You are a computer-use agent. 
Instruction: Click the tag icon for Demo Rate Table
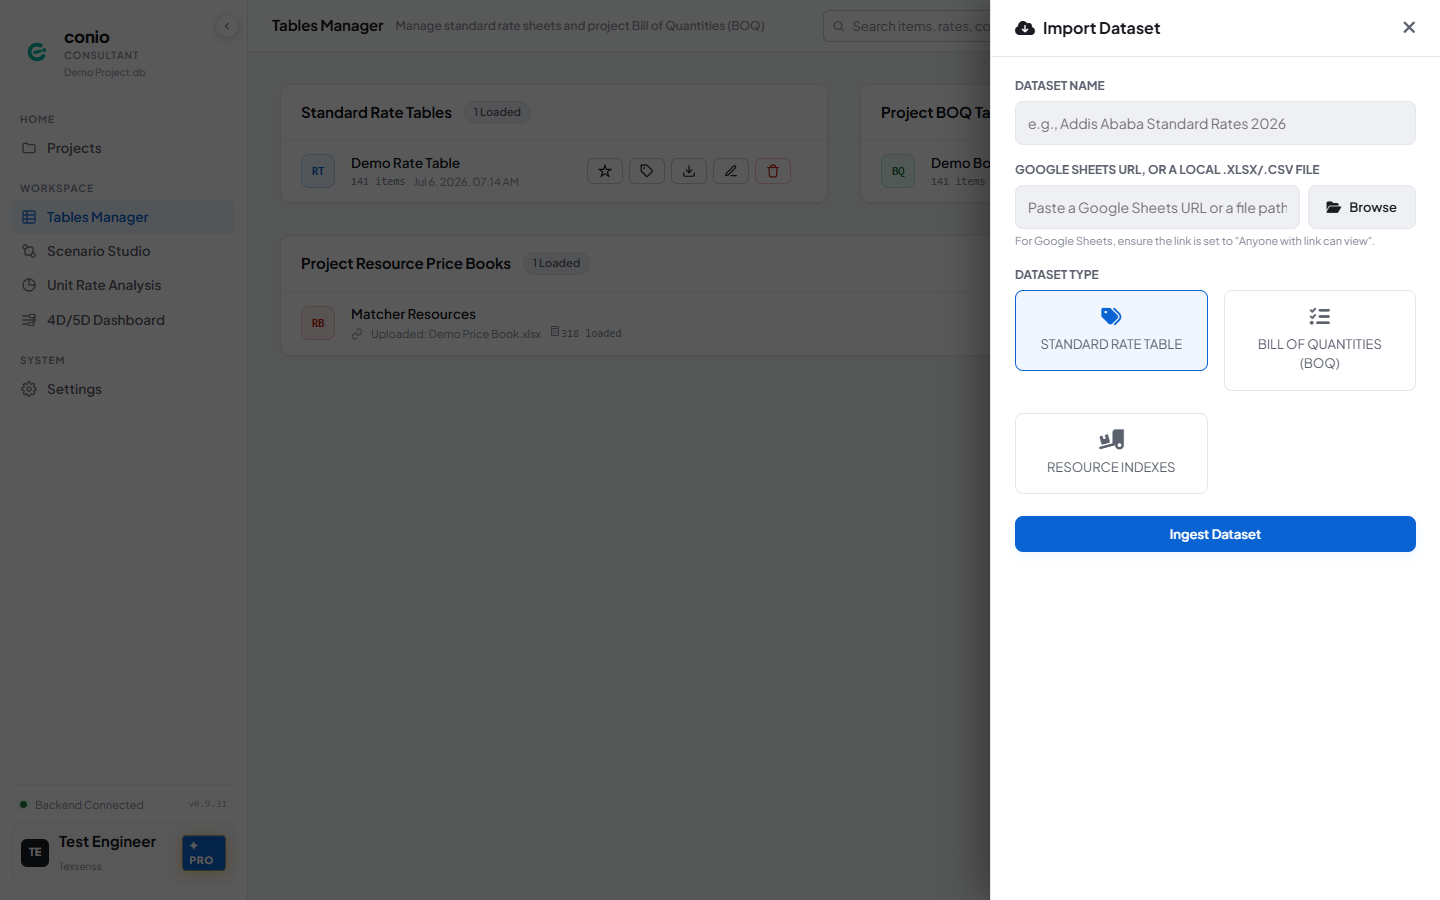(x=647, y=171)
